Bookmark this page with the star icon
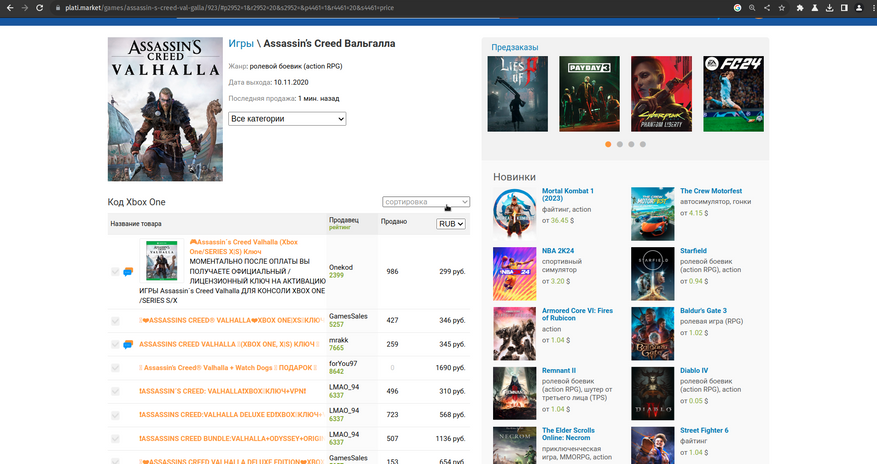Screen dimensions: 877x464 (x=781, y=8)
